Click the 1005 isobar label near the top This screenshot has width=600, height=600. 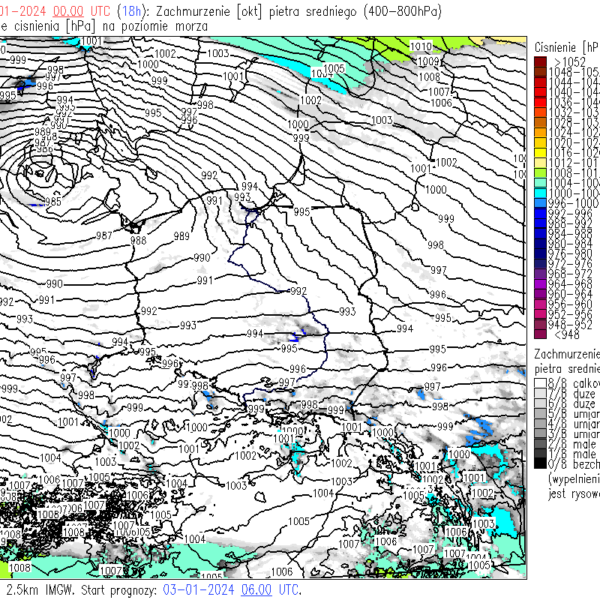pyautogui.click(x=335, y=68)
